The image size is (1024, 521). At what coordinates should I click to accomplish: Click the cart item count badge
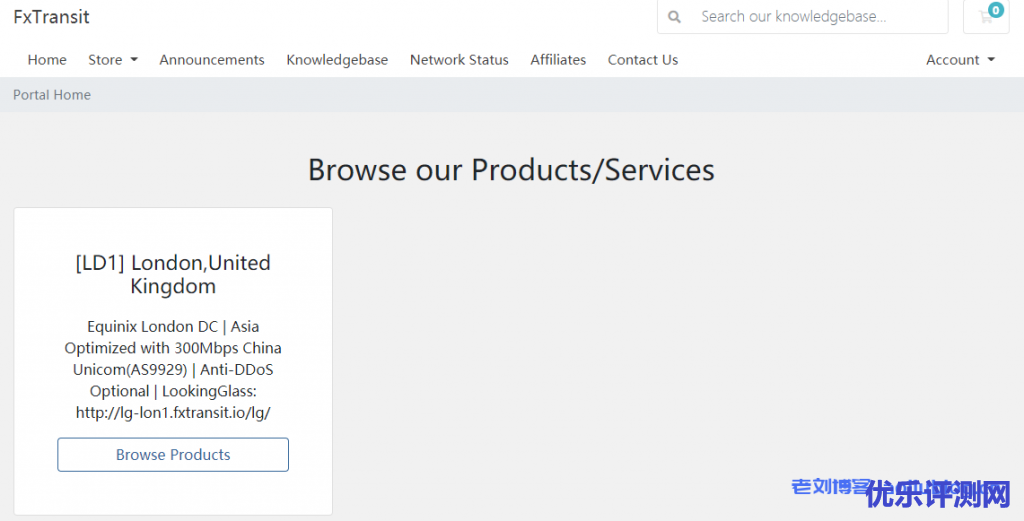tap(995, 10)
